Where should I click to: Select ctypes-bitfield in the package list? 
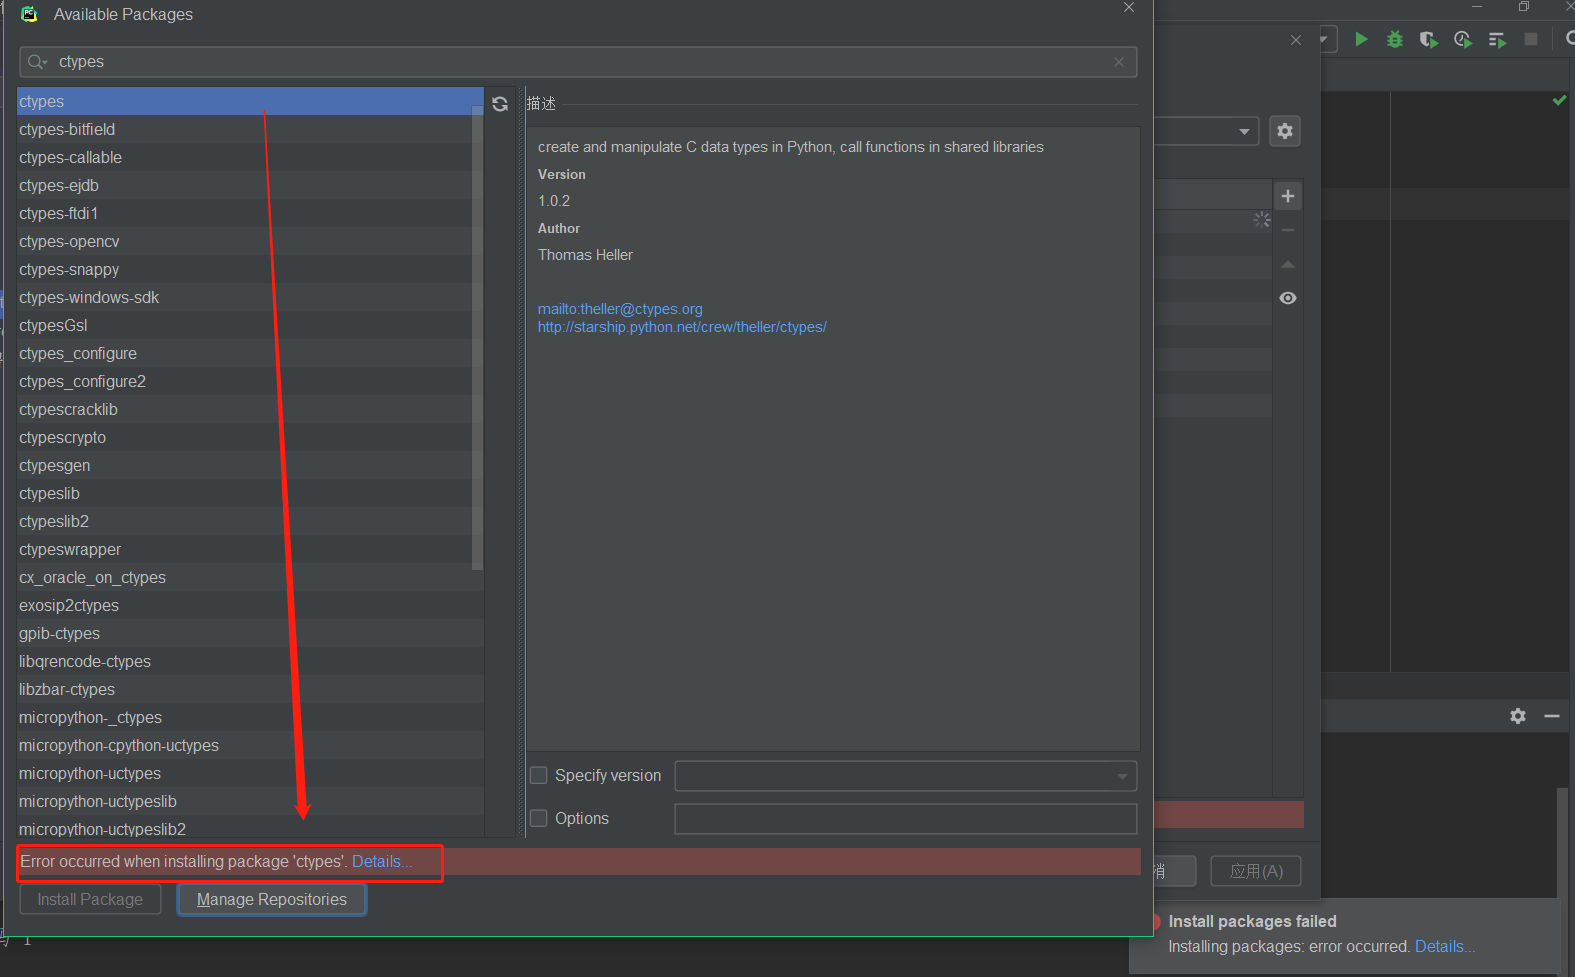coord(250,129)
